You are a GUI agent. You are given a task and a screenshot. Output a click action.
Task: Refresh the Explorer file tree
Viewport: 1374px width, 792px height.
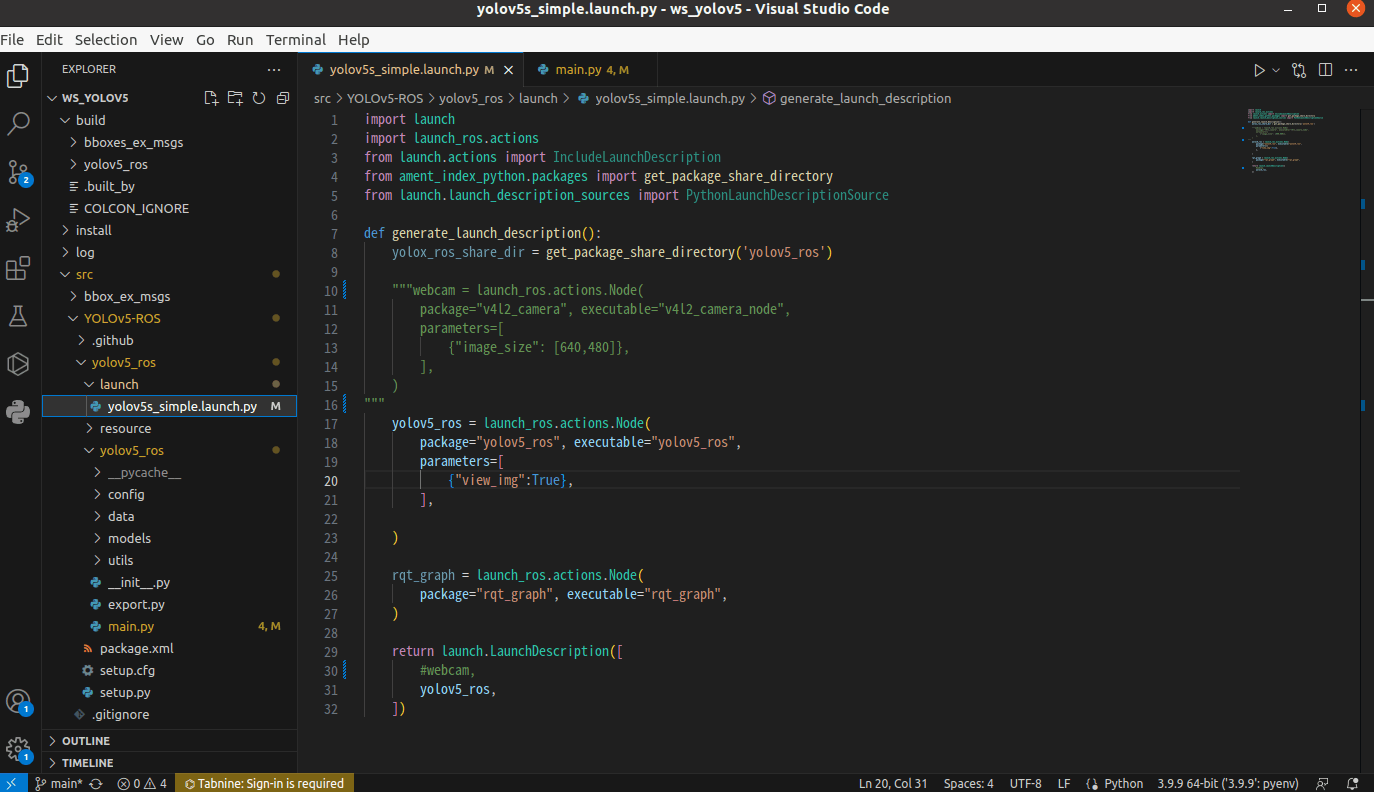[259, 98]
